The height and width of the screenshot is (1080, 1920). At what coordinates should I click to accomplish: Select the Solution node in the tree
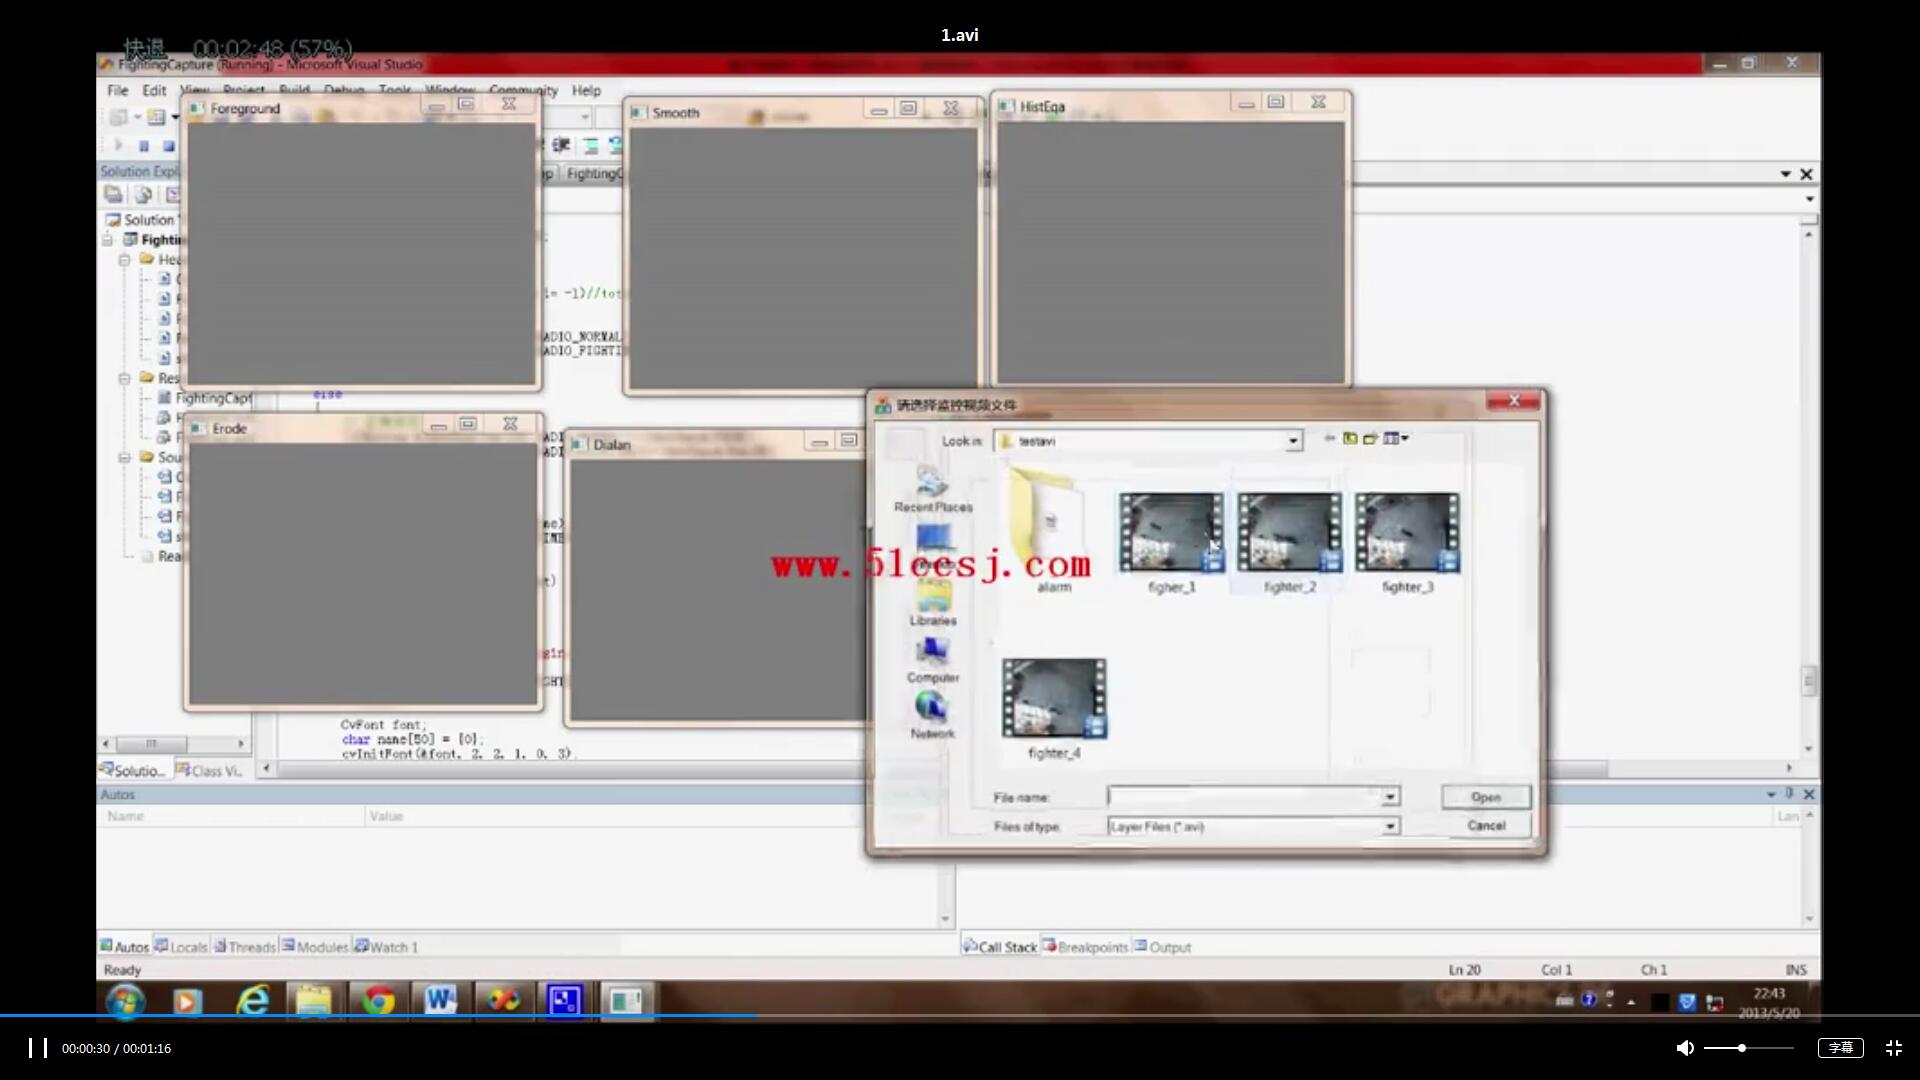140,219
